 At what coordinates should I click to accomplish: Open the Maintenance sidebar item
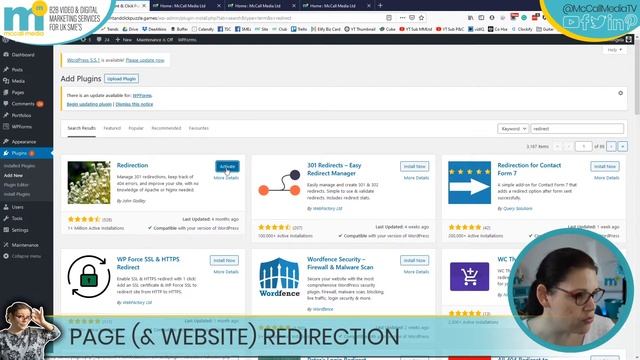[x=25, y=245]
